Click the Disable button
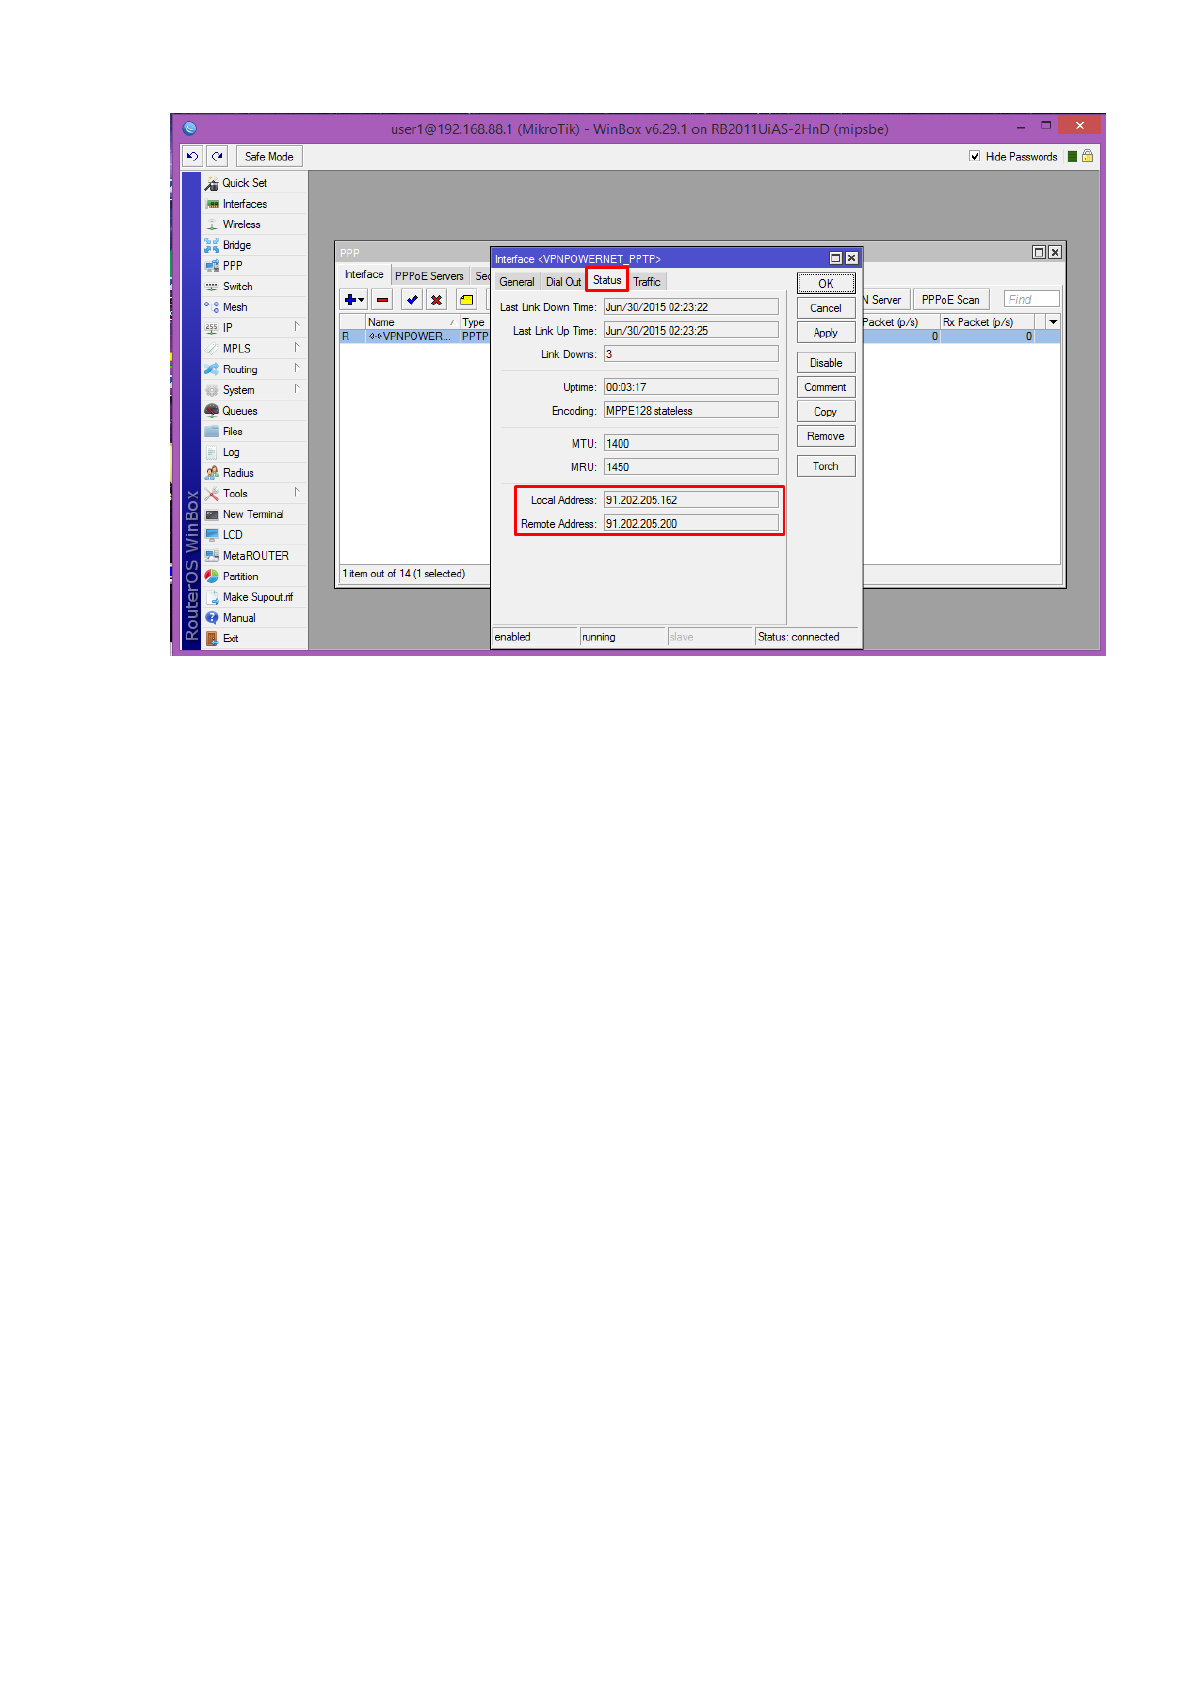Screen dimensions: 1191x1684 826,363
